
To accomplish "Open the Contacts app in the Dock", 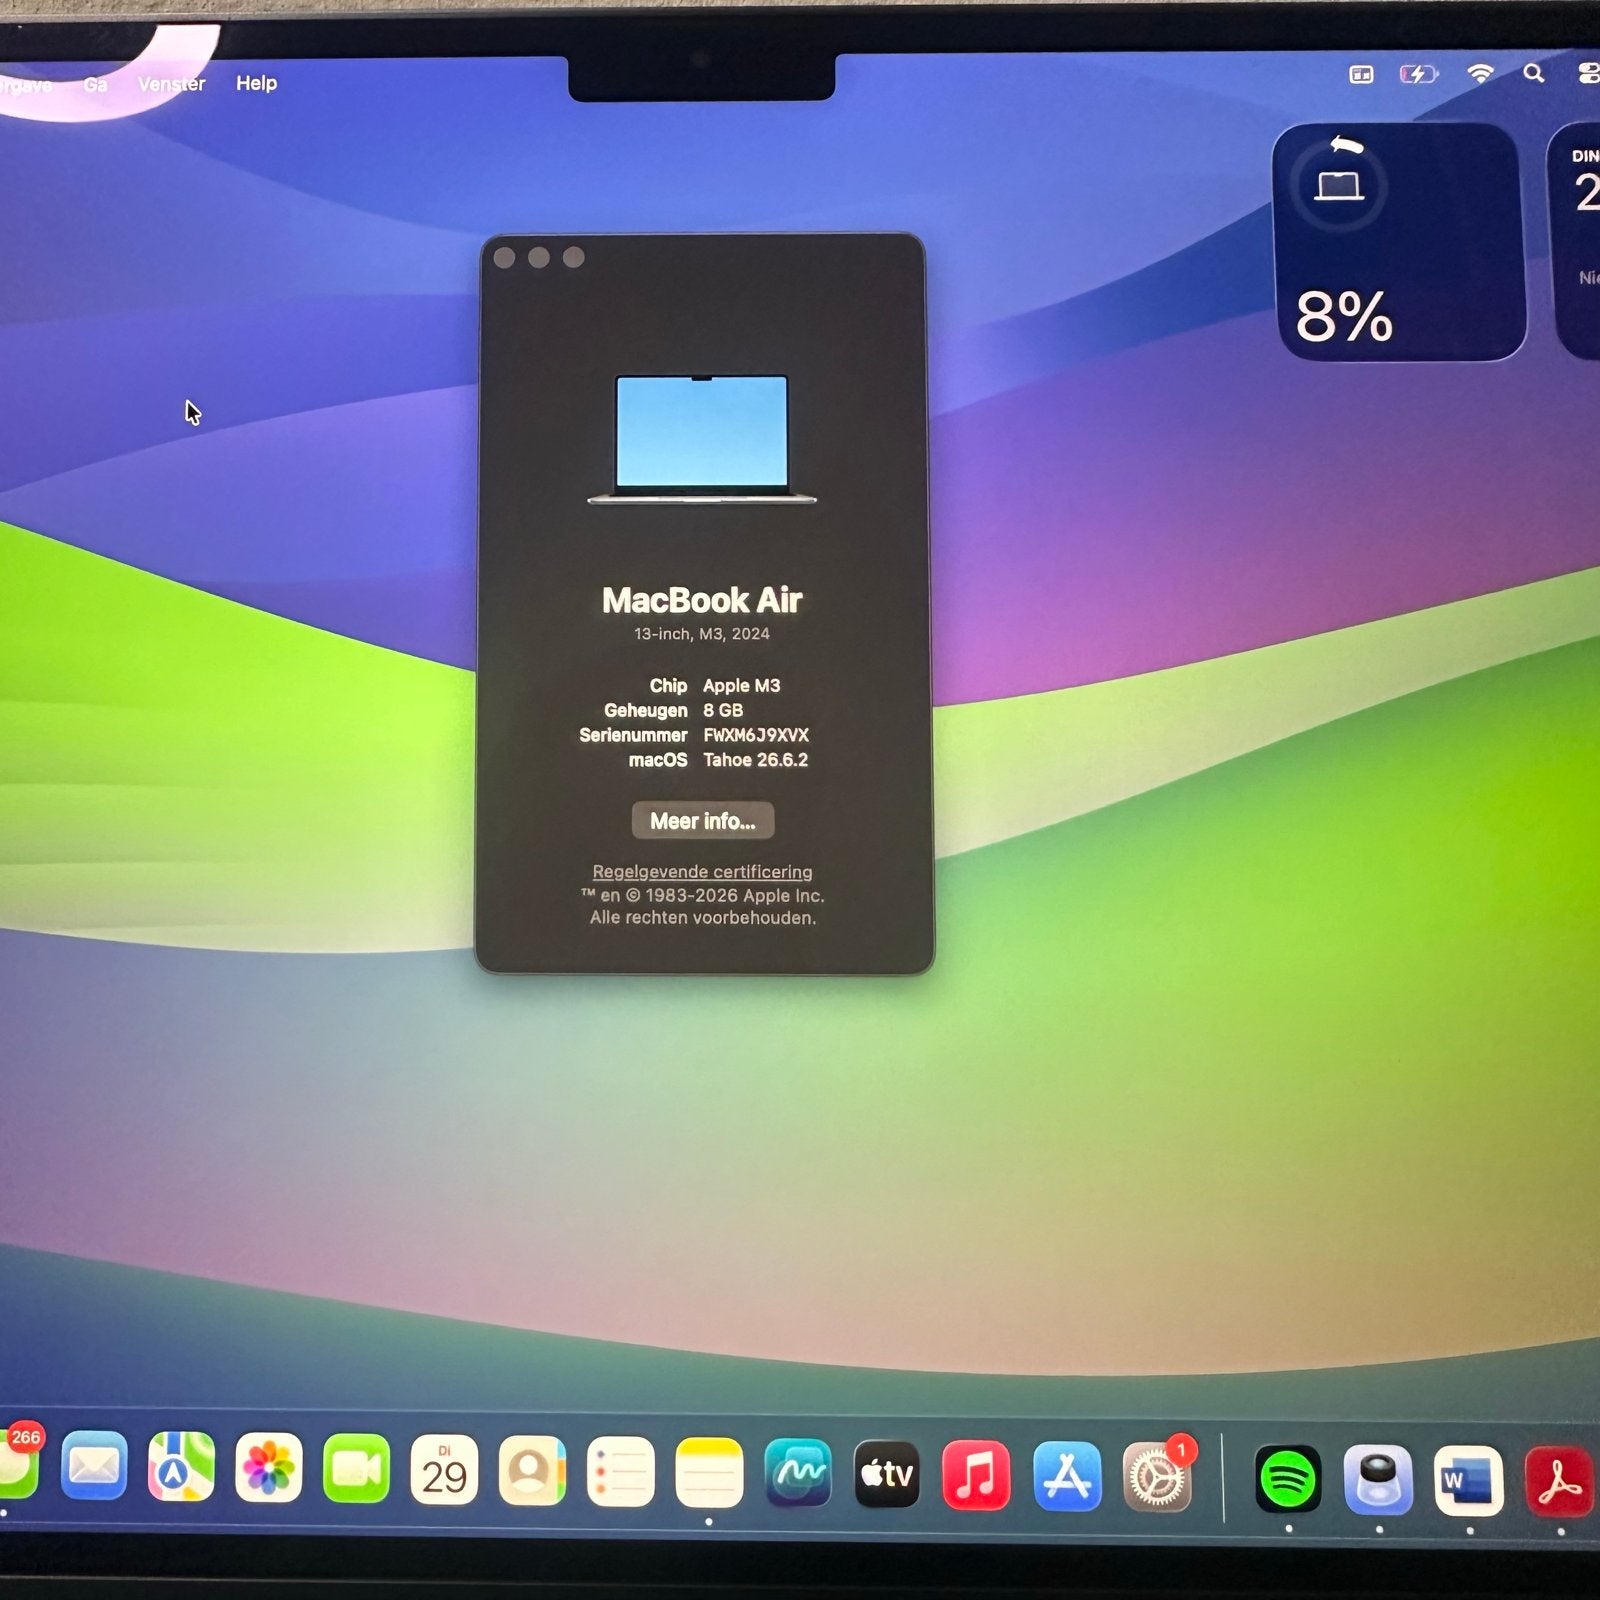I will tap(532, 1470).
